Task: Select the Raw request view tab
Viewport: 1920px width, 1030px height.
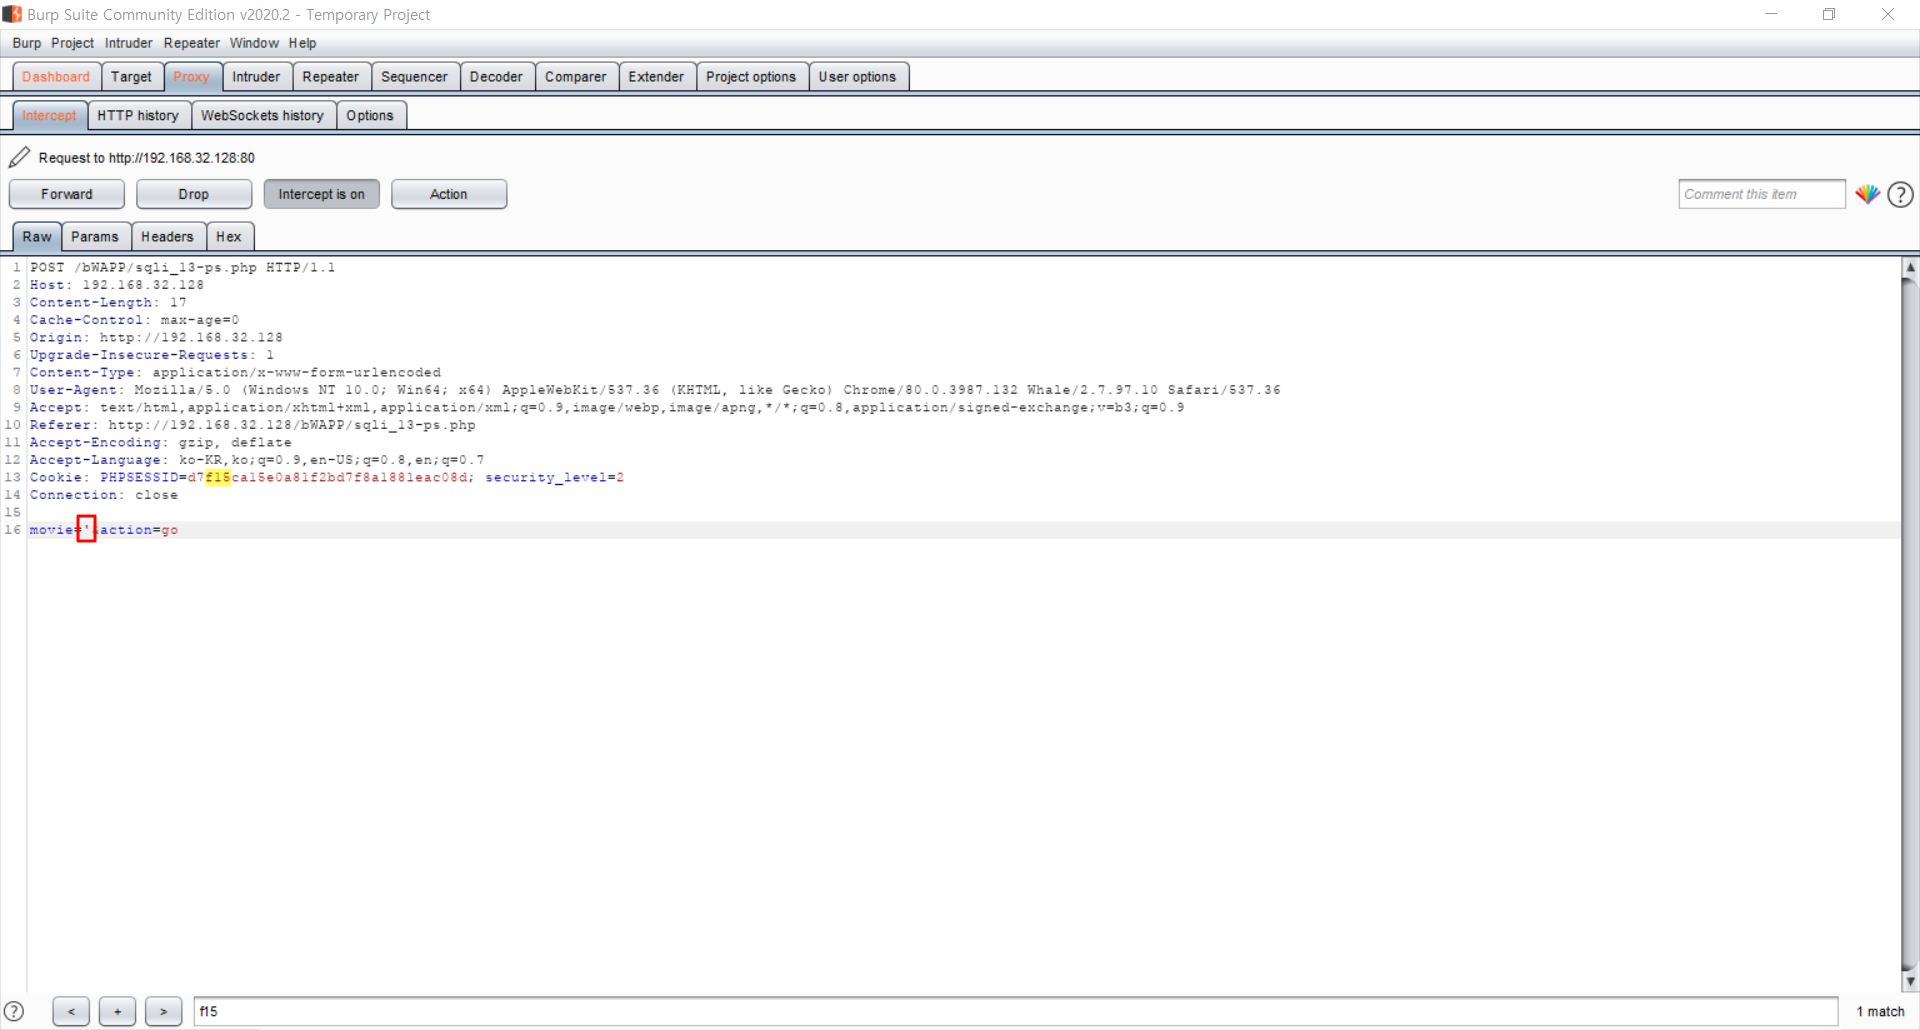Action: 37,237
